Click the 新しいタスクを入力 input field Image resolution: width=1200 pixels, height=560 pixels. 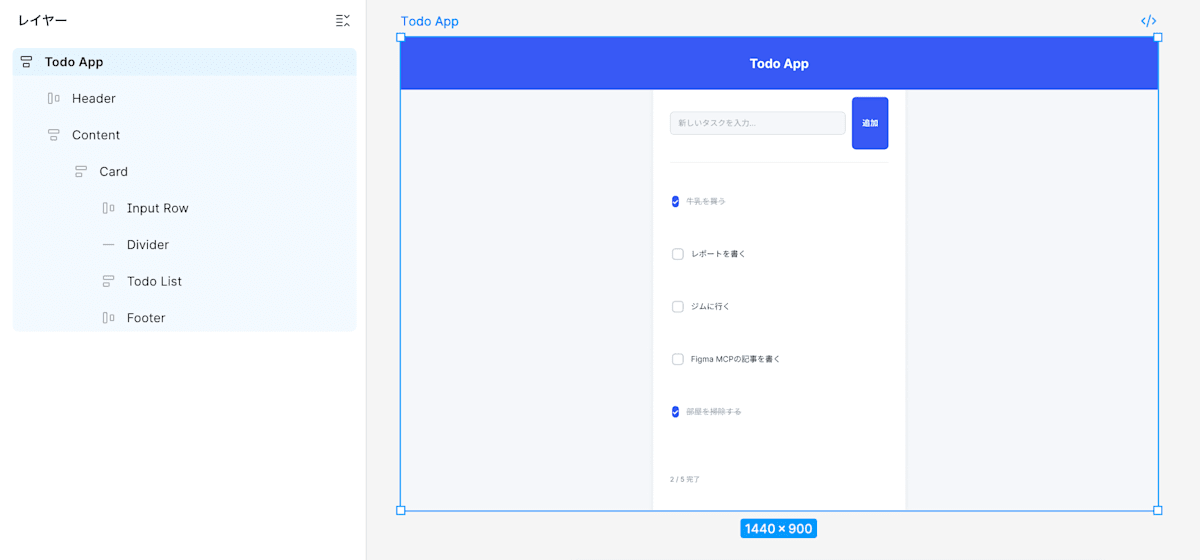coord(758,123)
